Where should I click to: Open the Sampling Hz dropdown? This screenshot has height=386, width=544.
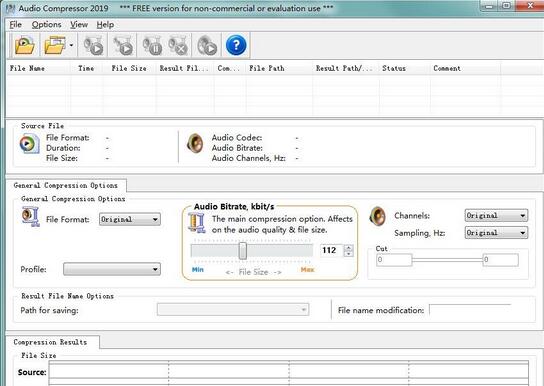496,233
